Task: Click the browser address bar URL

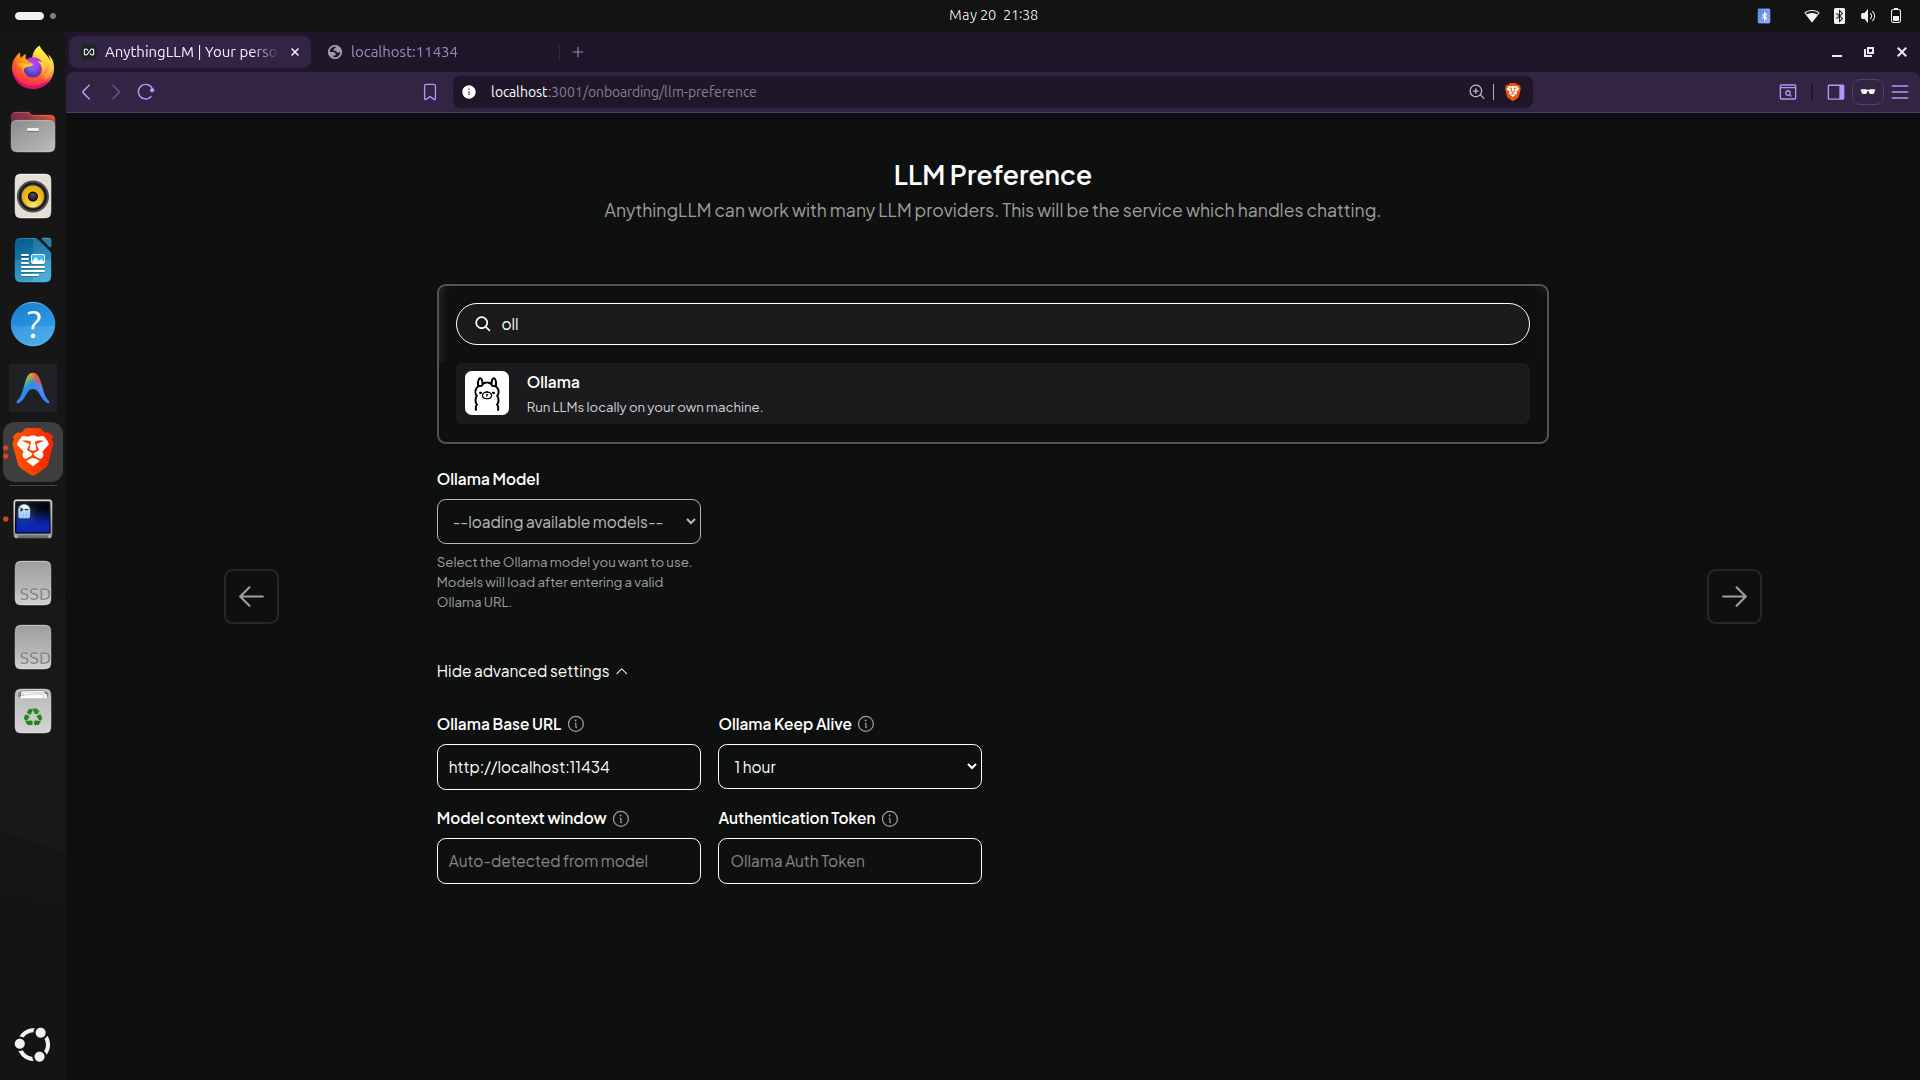Action: (x=623, y=92)
